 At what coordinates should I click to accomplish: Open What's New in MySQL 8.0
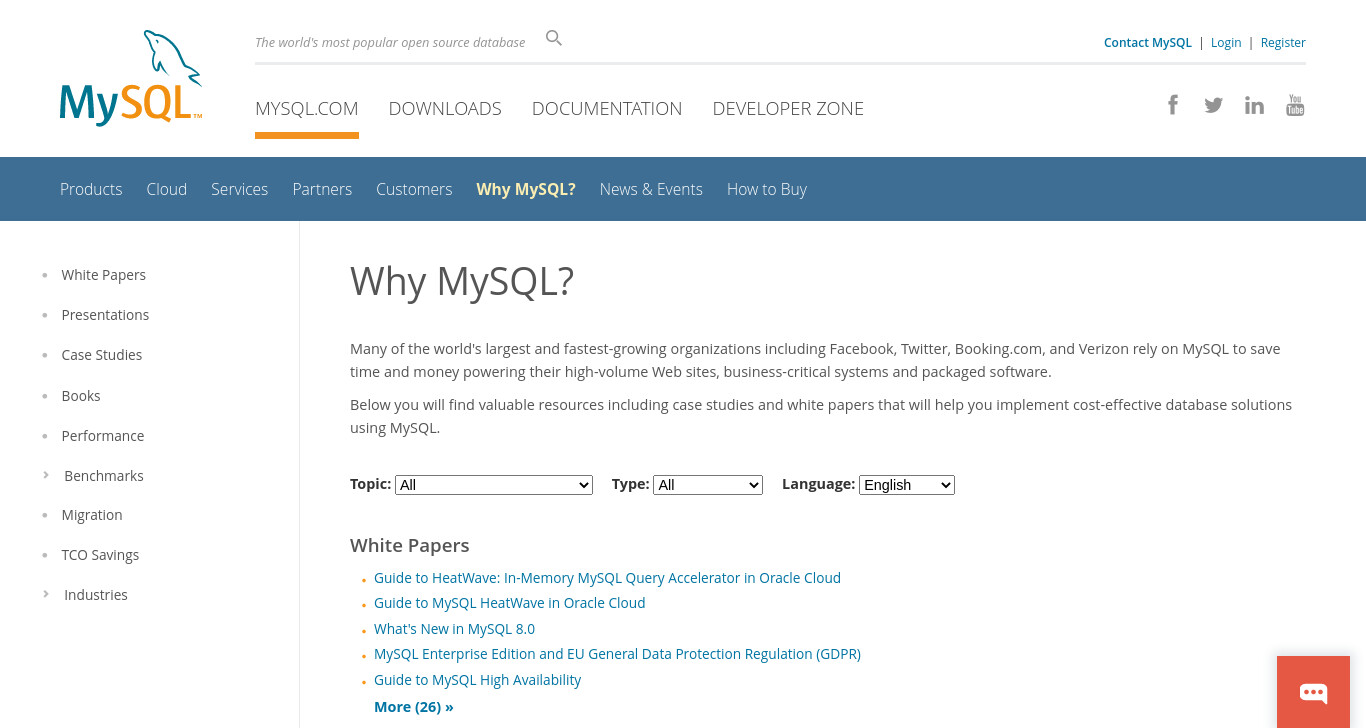[454, 629]
